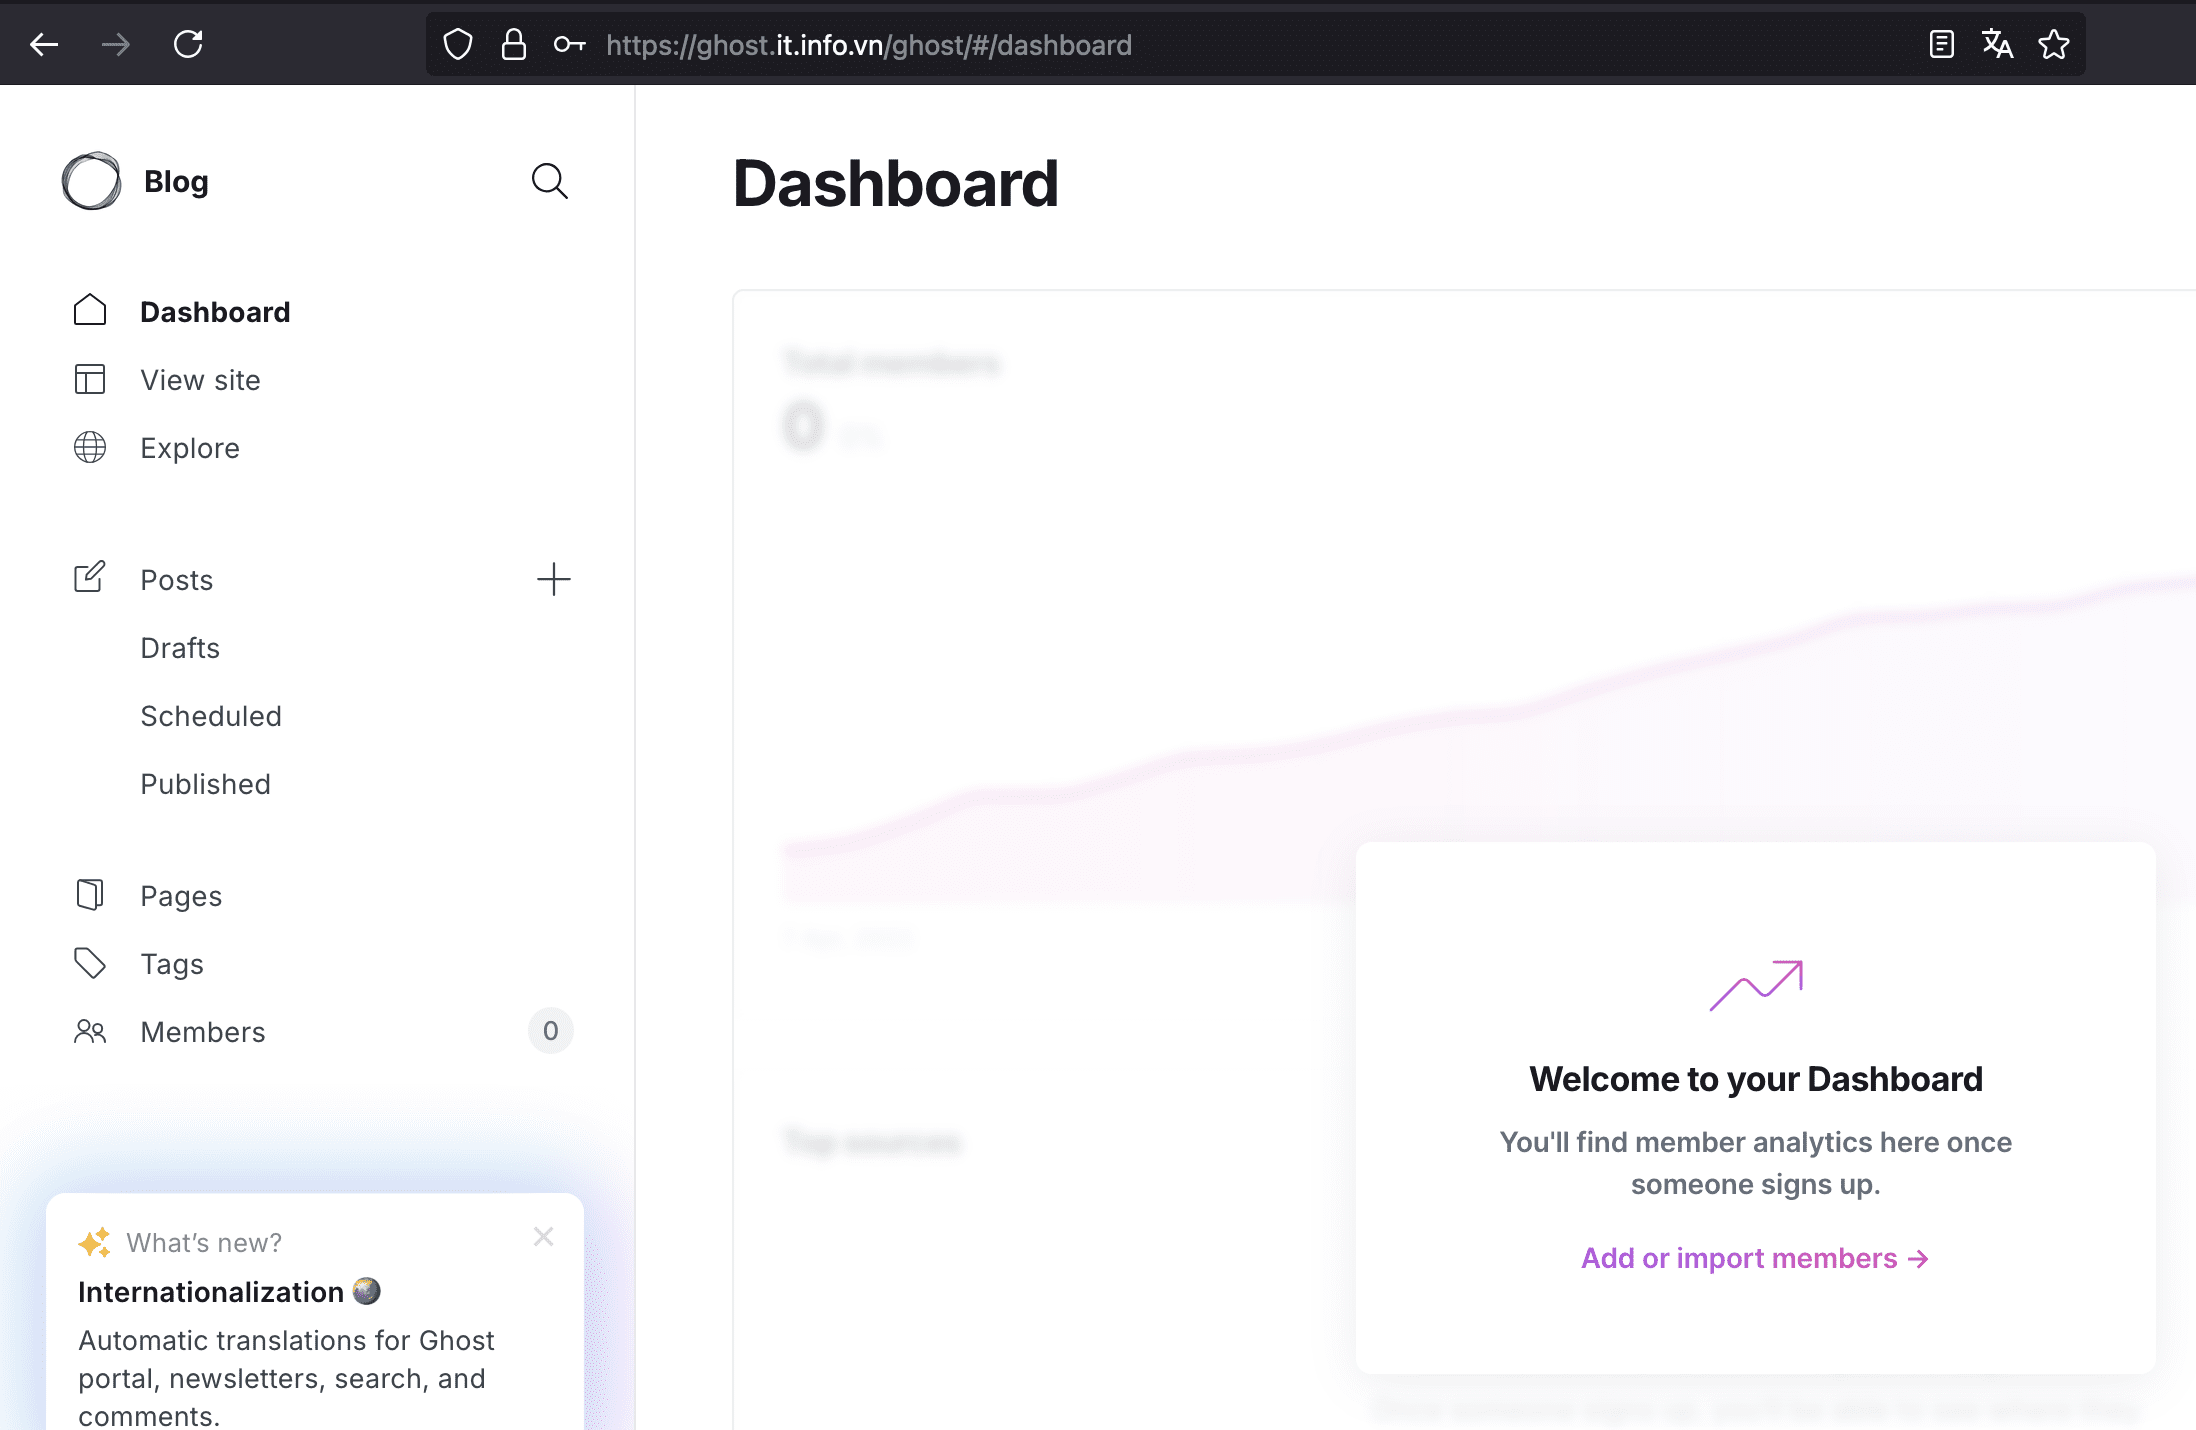
Task: Switch to the Drafts section
Action: (180, 647)
